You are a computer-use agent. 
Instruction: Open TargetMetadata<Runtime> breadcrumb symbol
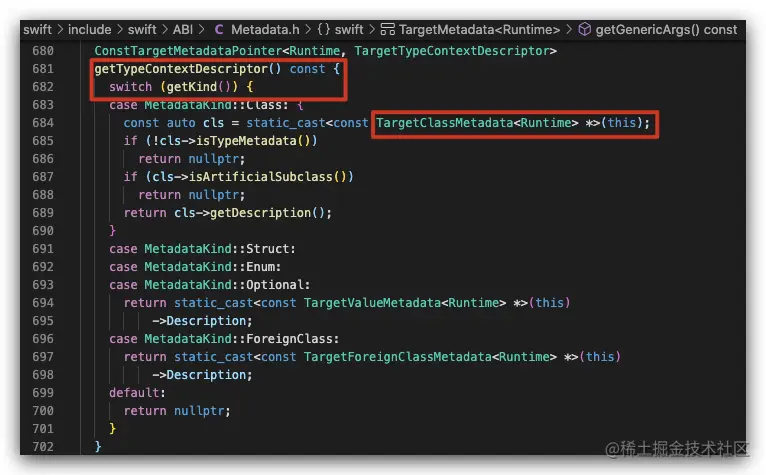(479, 30)
